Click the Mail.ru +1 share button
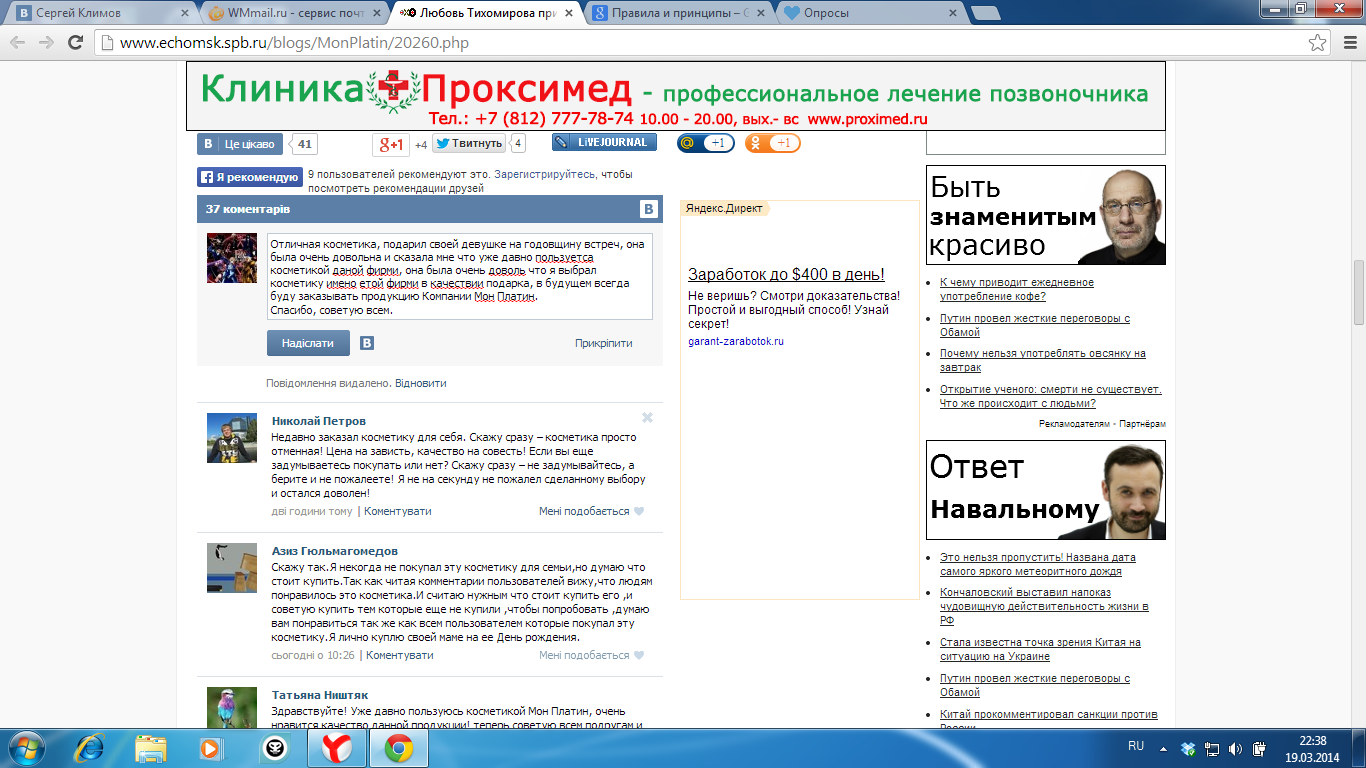The image size is (1366, 768). pos(705,143)
